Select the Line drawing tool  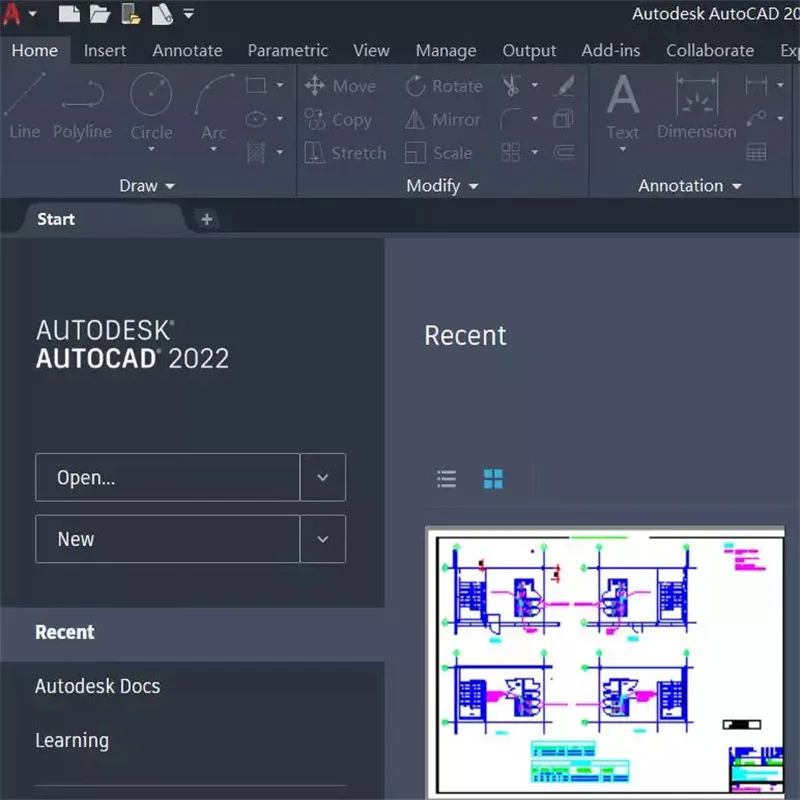tap(23, 110)
